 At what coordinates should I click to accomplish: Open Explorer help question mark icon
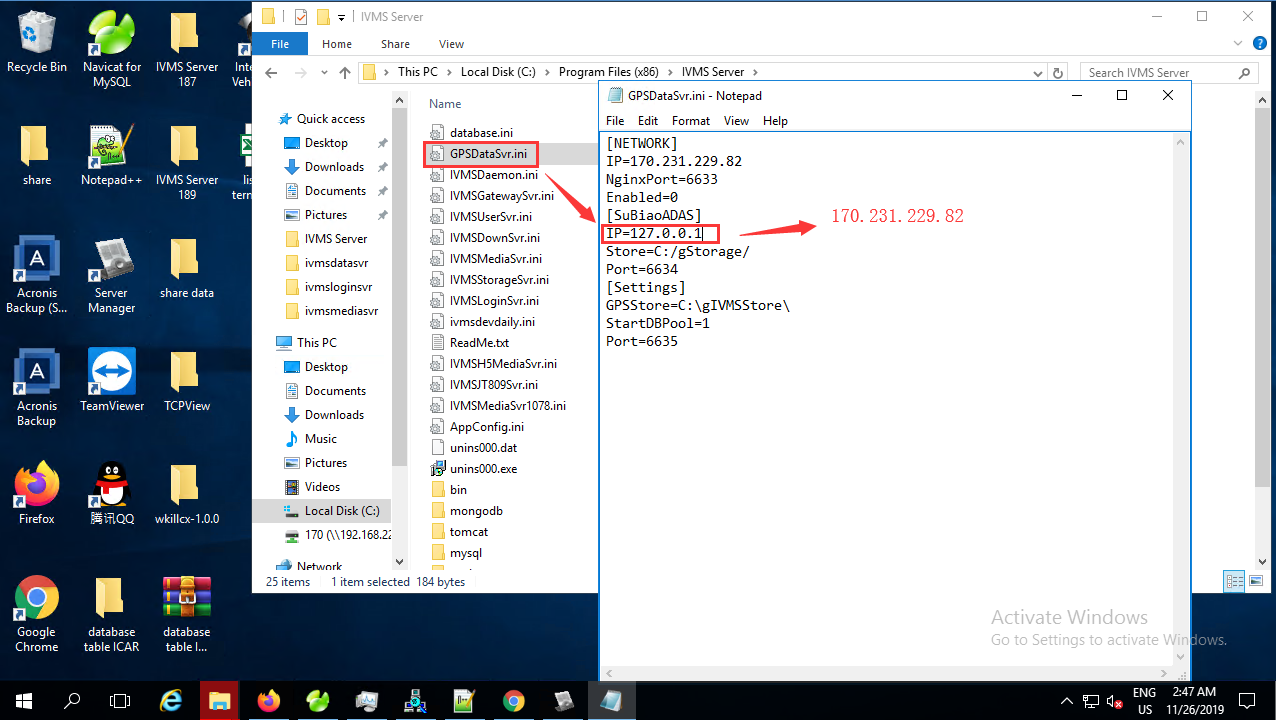tap(1259, 44)
